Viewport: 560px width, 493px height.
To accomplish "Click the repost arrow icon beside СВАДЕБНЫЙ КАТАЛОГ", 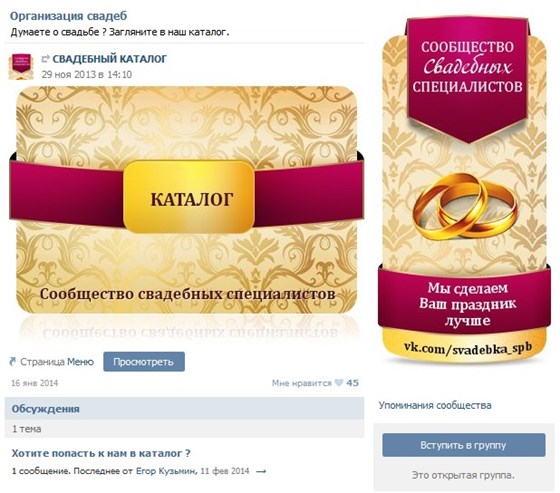I will tap(46, 59).
